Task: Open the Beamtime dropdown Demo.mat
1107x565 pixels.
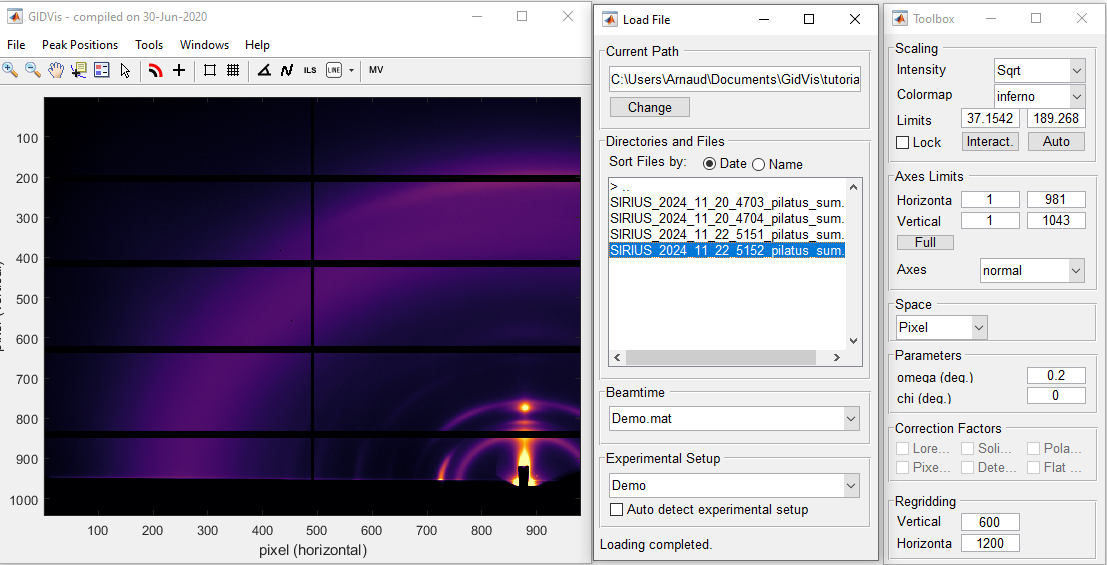Action: 734,418
